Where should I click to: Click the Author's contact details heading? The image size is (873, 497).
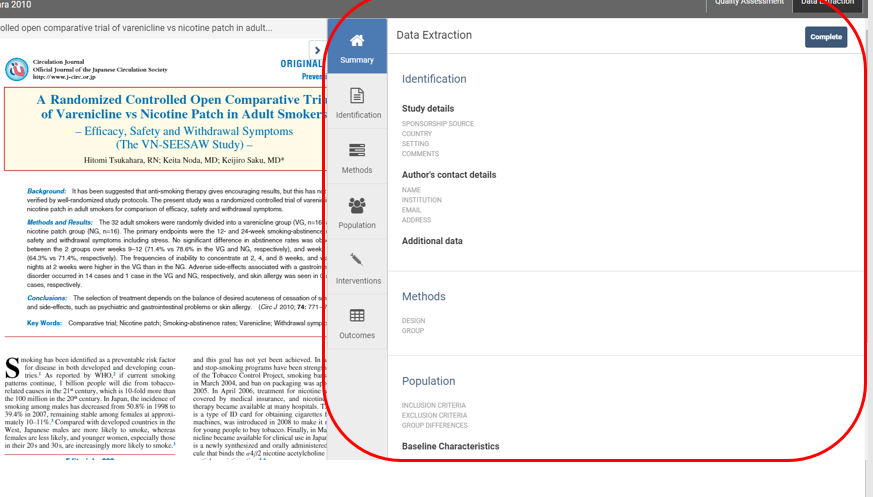(449, 175)
